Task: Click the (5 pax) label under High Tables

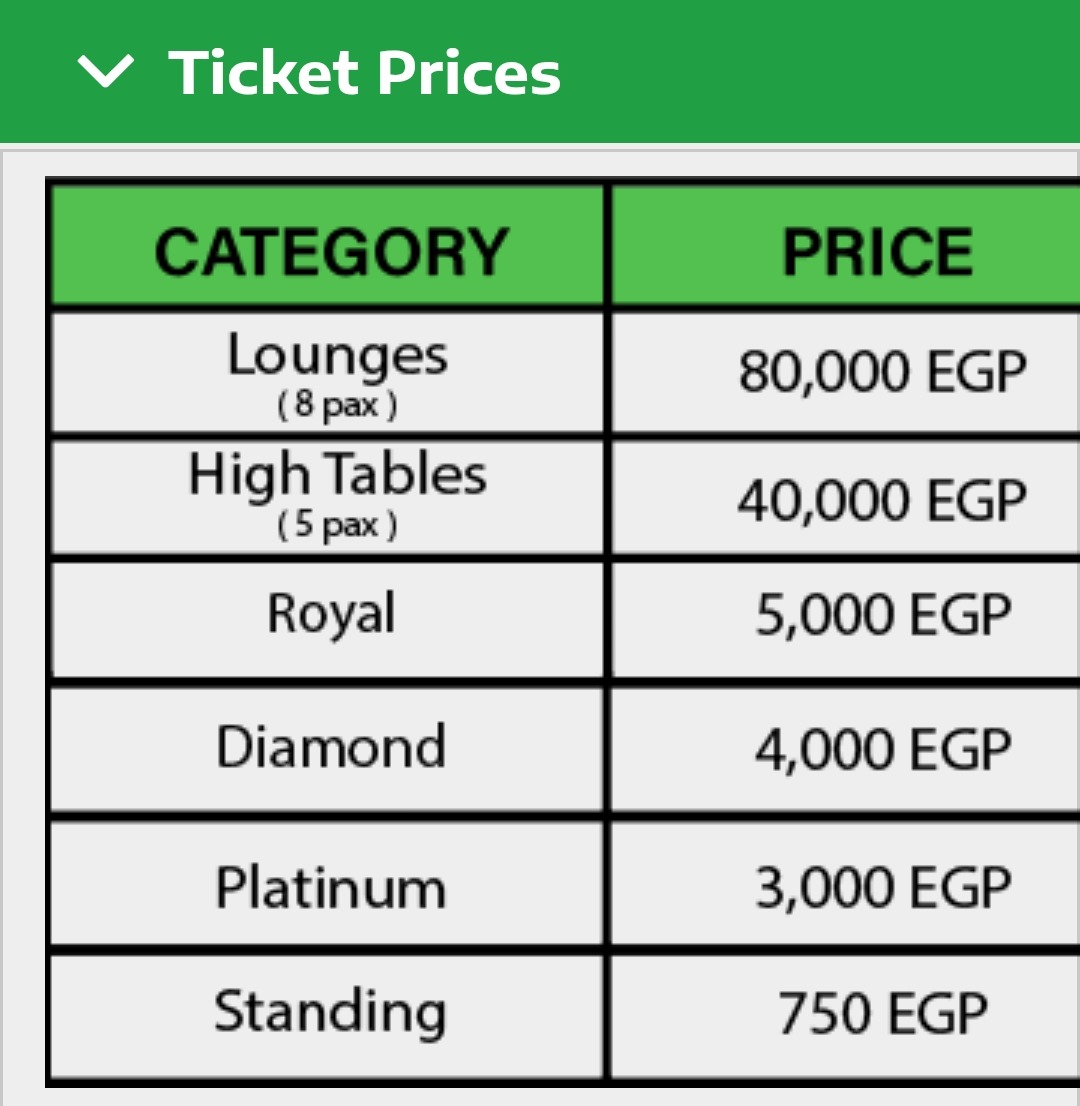Action: pos(337,525)
